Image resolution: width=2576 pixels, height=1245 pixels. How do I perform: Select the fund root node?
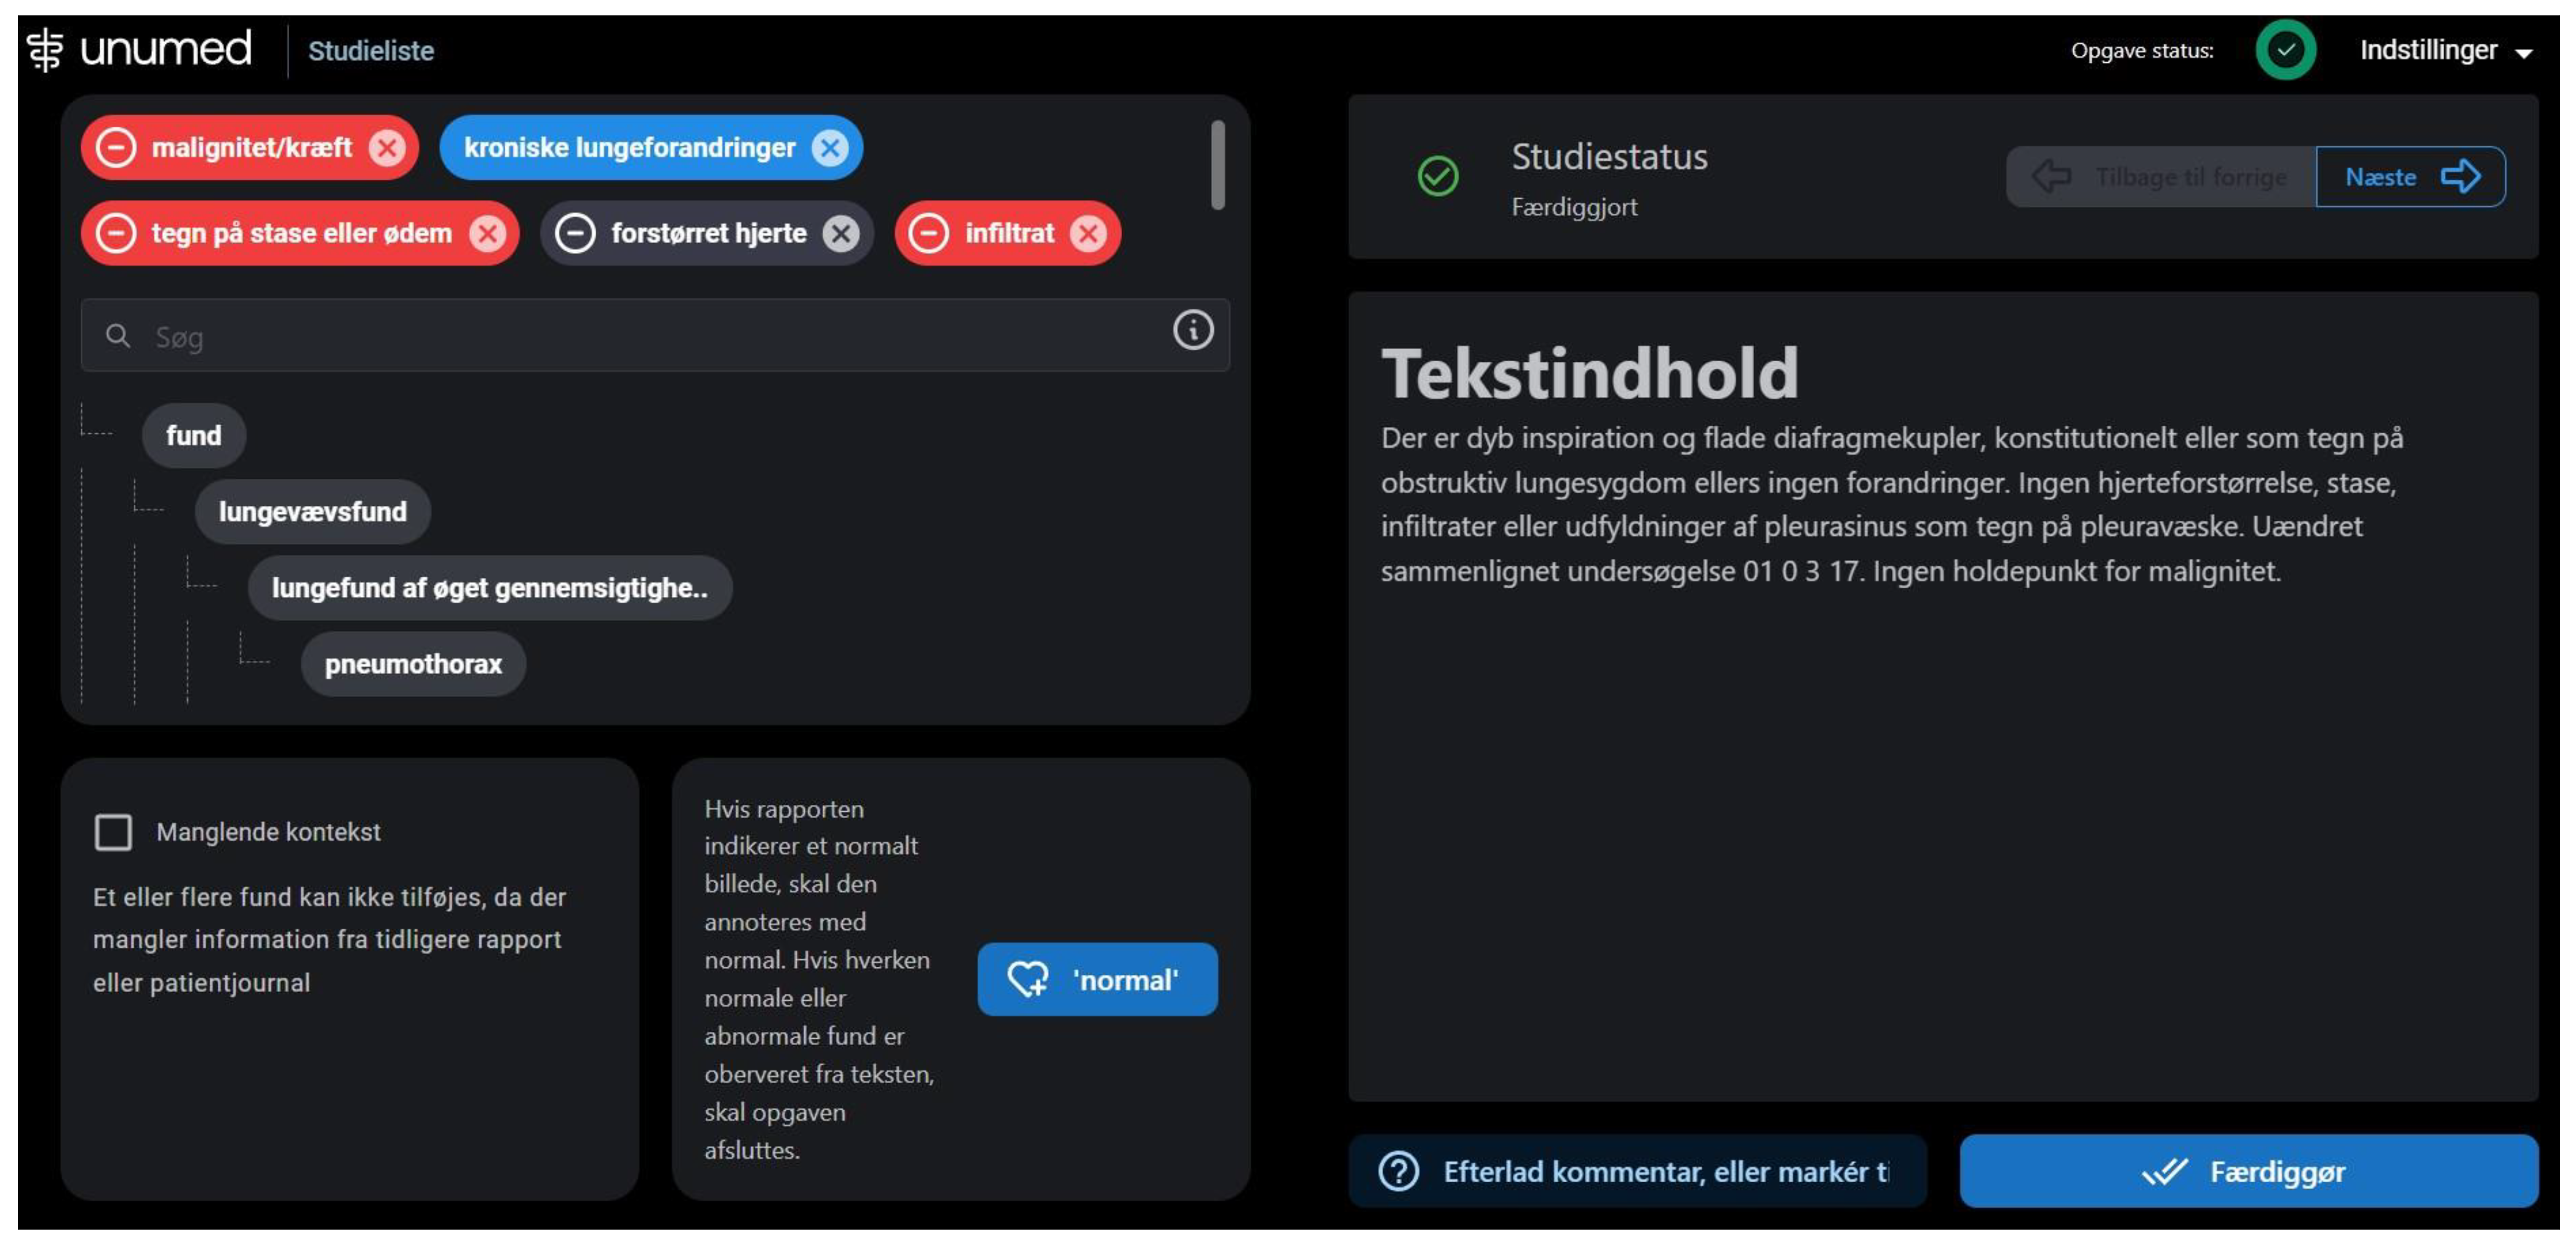click(193, 436)
